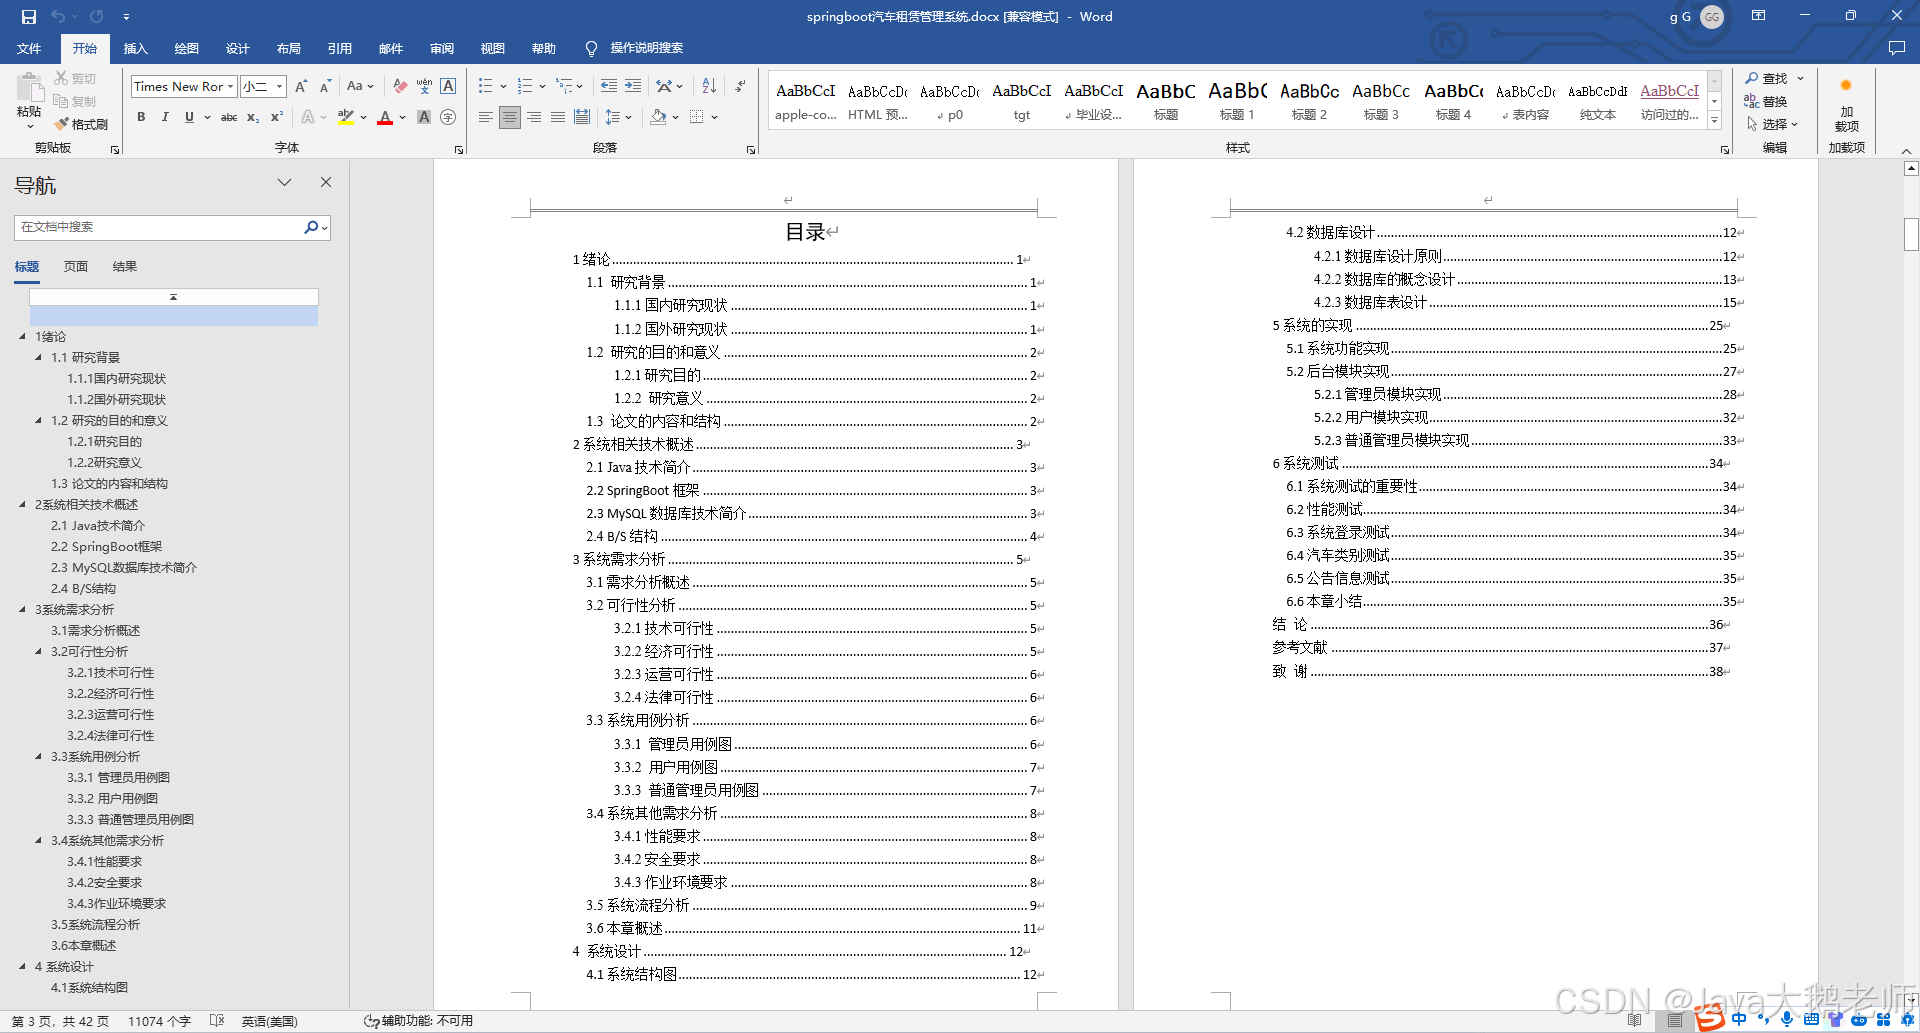
Task: Open the Sogou soft keyboard icon
Action: [1811, 1020]
